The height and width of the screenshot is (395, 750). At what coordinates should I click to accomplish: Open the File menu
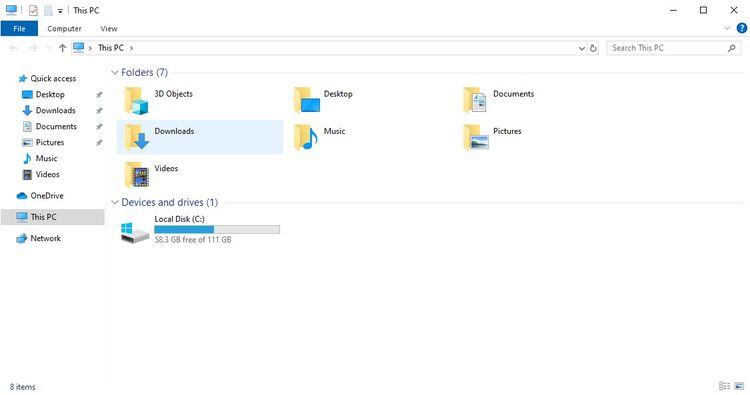point(19,29)
